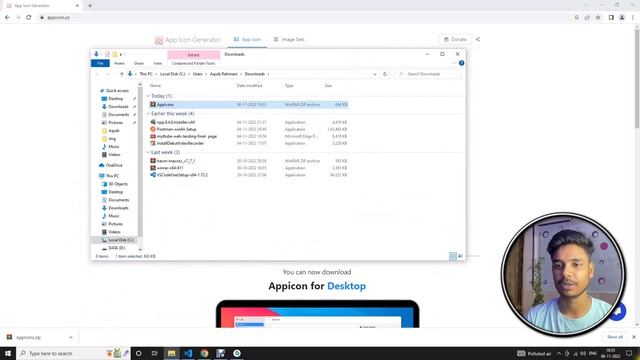This screenshot has width=640, height=360.
Task: Click Chrome's back arrow button
Action: (x=7, y=18)
